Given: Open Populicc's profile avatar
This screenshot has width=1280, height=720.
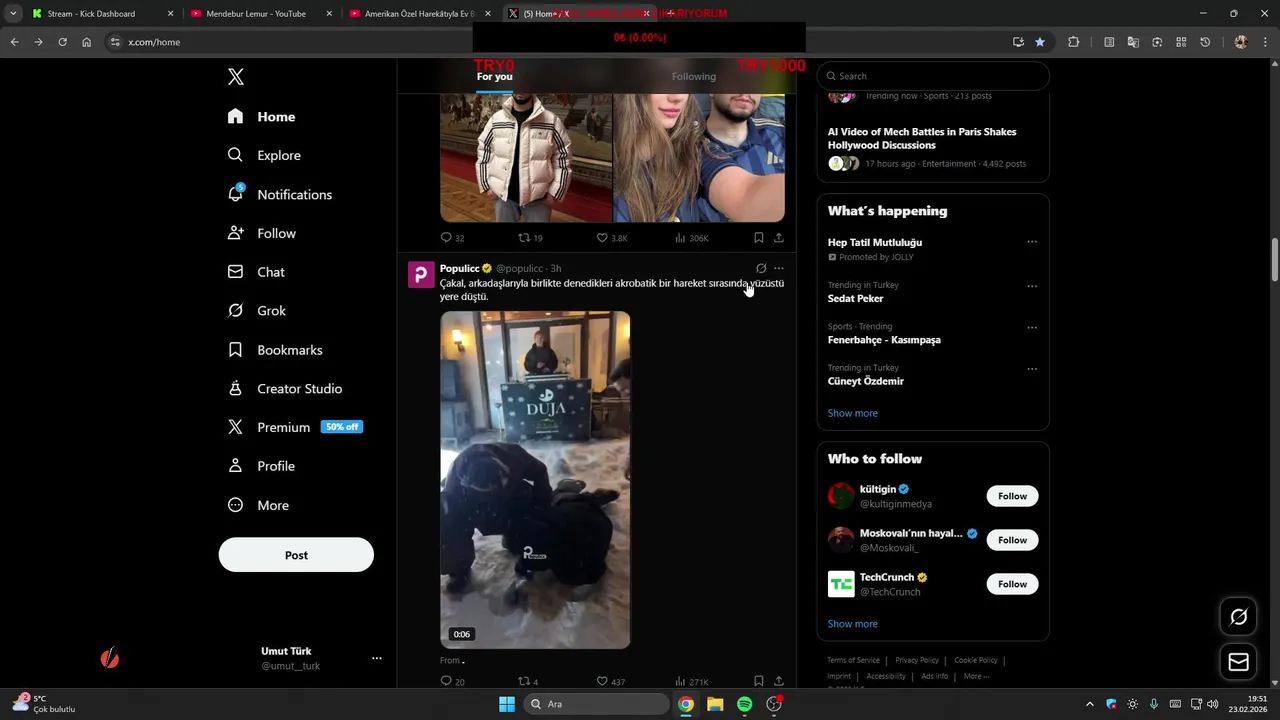Looking at the screenshot, I should click(421, 275).
